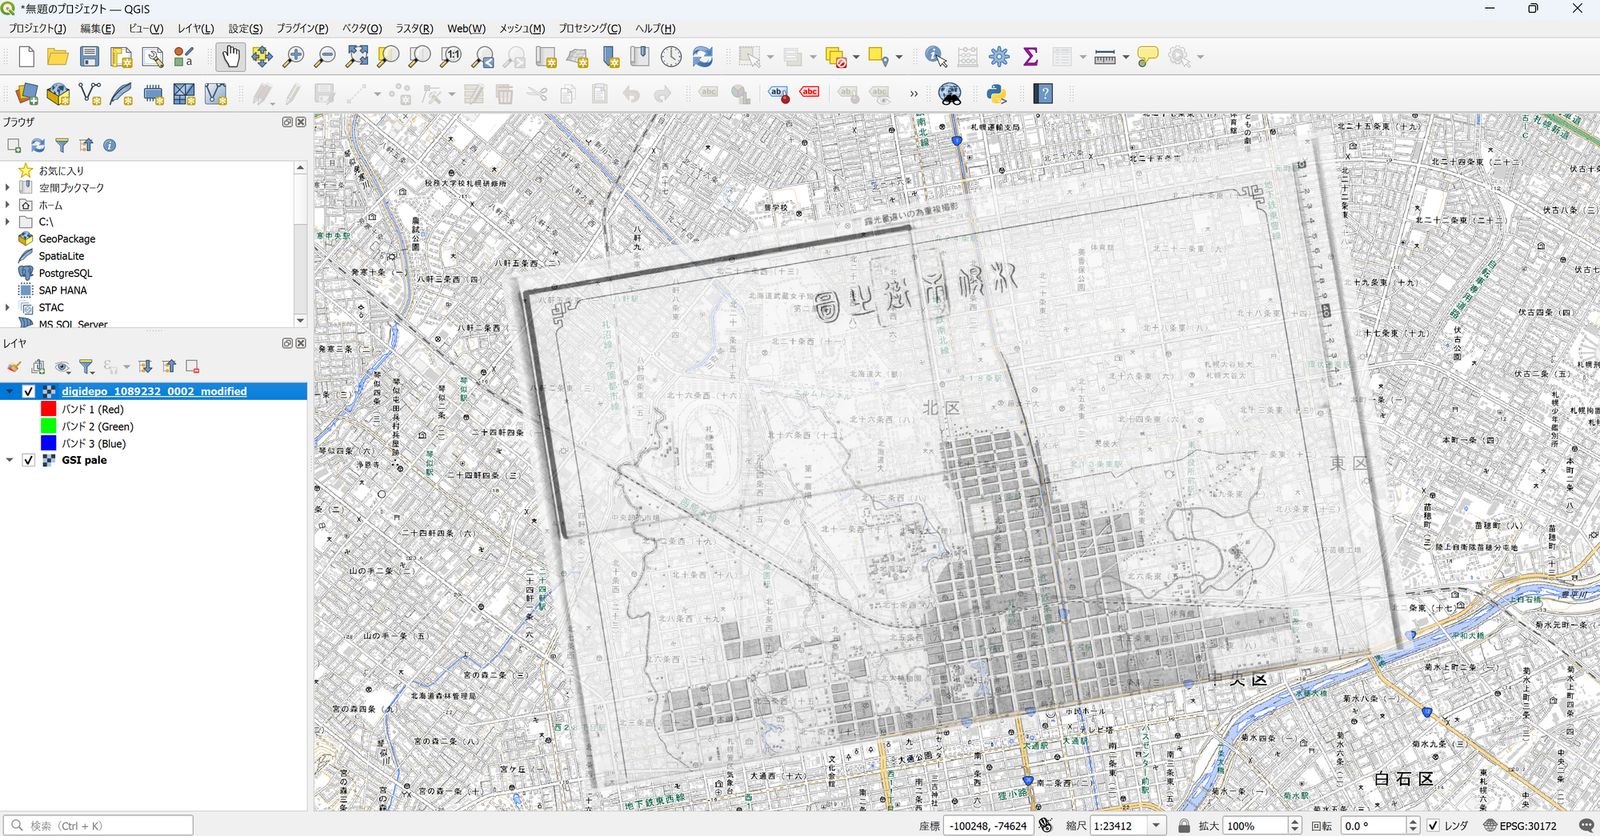Click the red Band 1 color swatch
Image resolution: width=1600 pixels, height=836 pixels.
coord(48,409)
